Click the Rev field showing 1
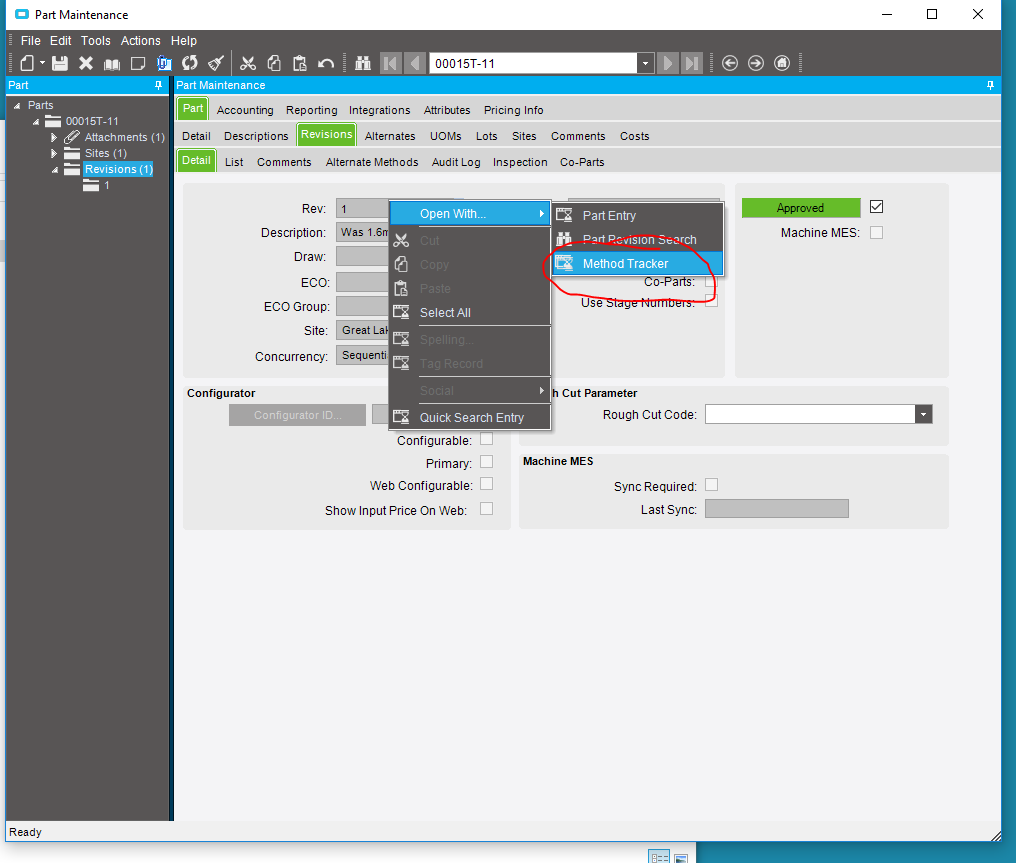 point(362,209)
